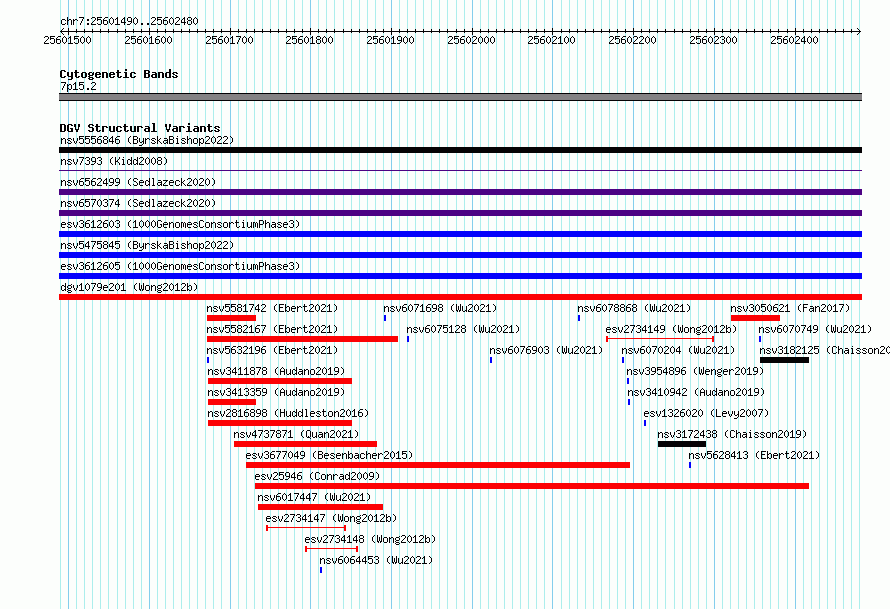This screenshot has width=890, height=609.
Task: Open nsv6570374 (Sedlazeck2020) variant label
Action: (x=138, y=203)
